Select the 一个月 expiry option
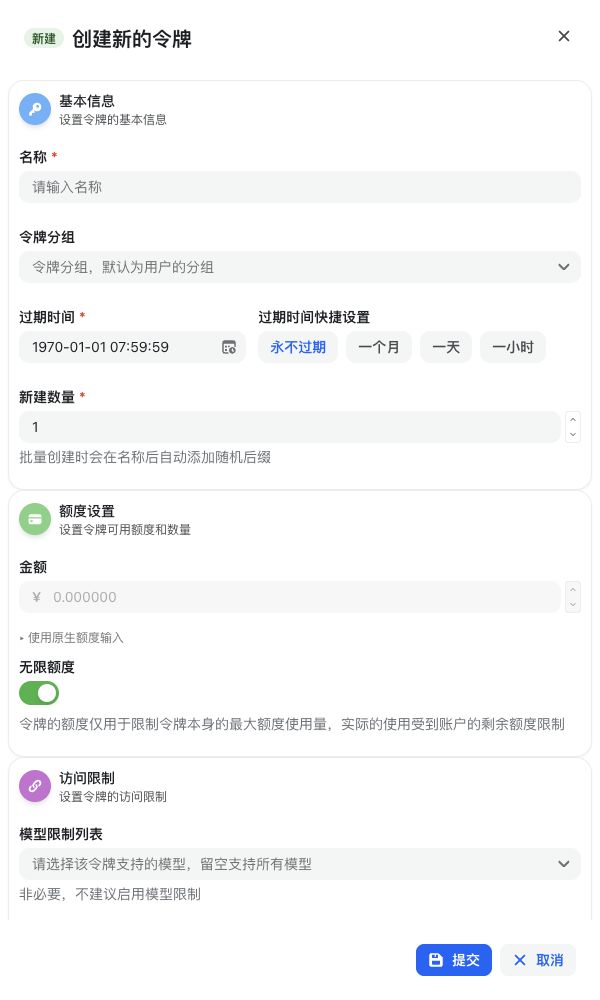Screen dimensions: 600x1000 pos(379,347)
